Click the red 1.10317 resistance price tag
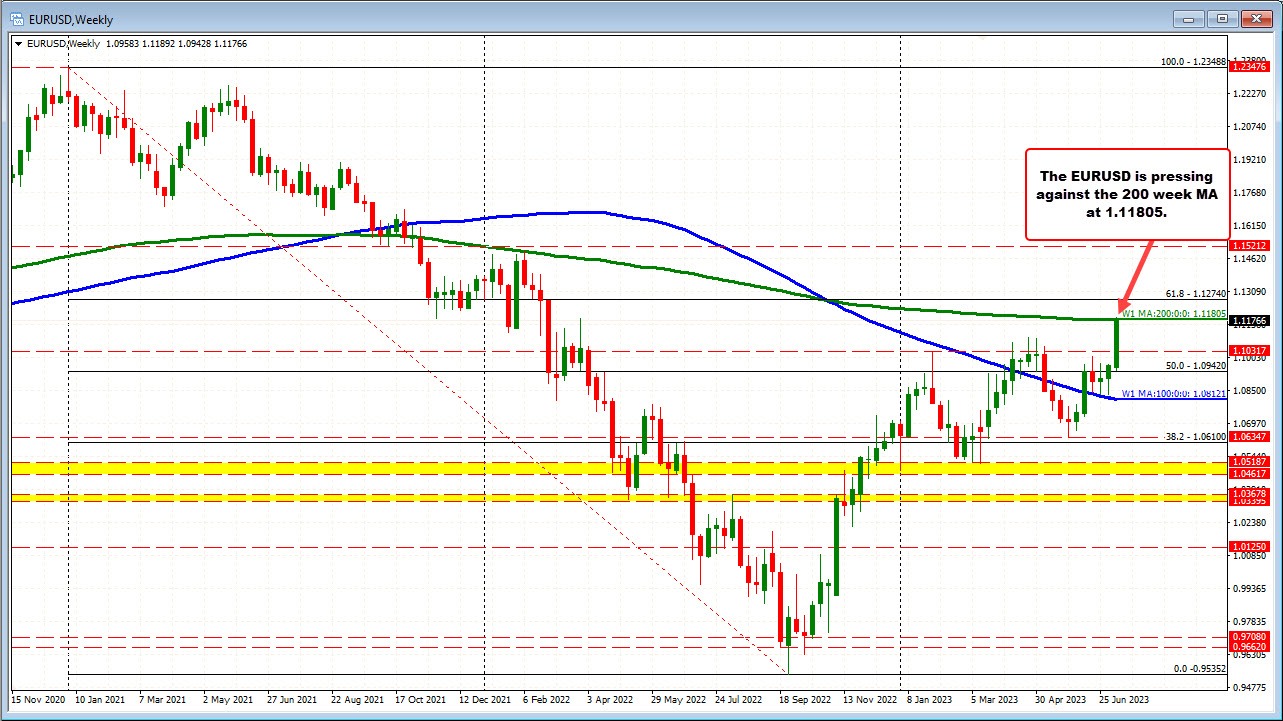The height and width of the screenshot is (721, 1283). coord(1250,350)
